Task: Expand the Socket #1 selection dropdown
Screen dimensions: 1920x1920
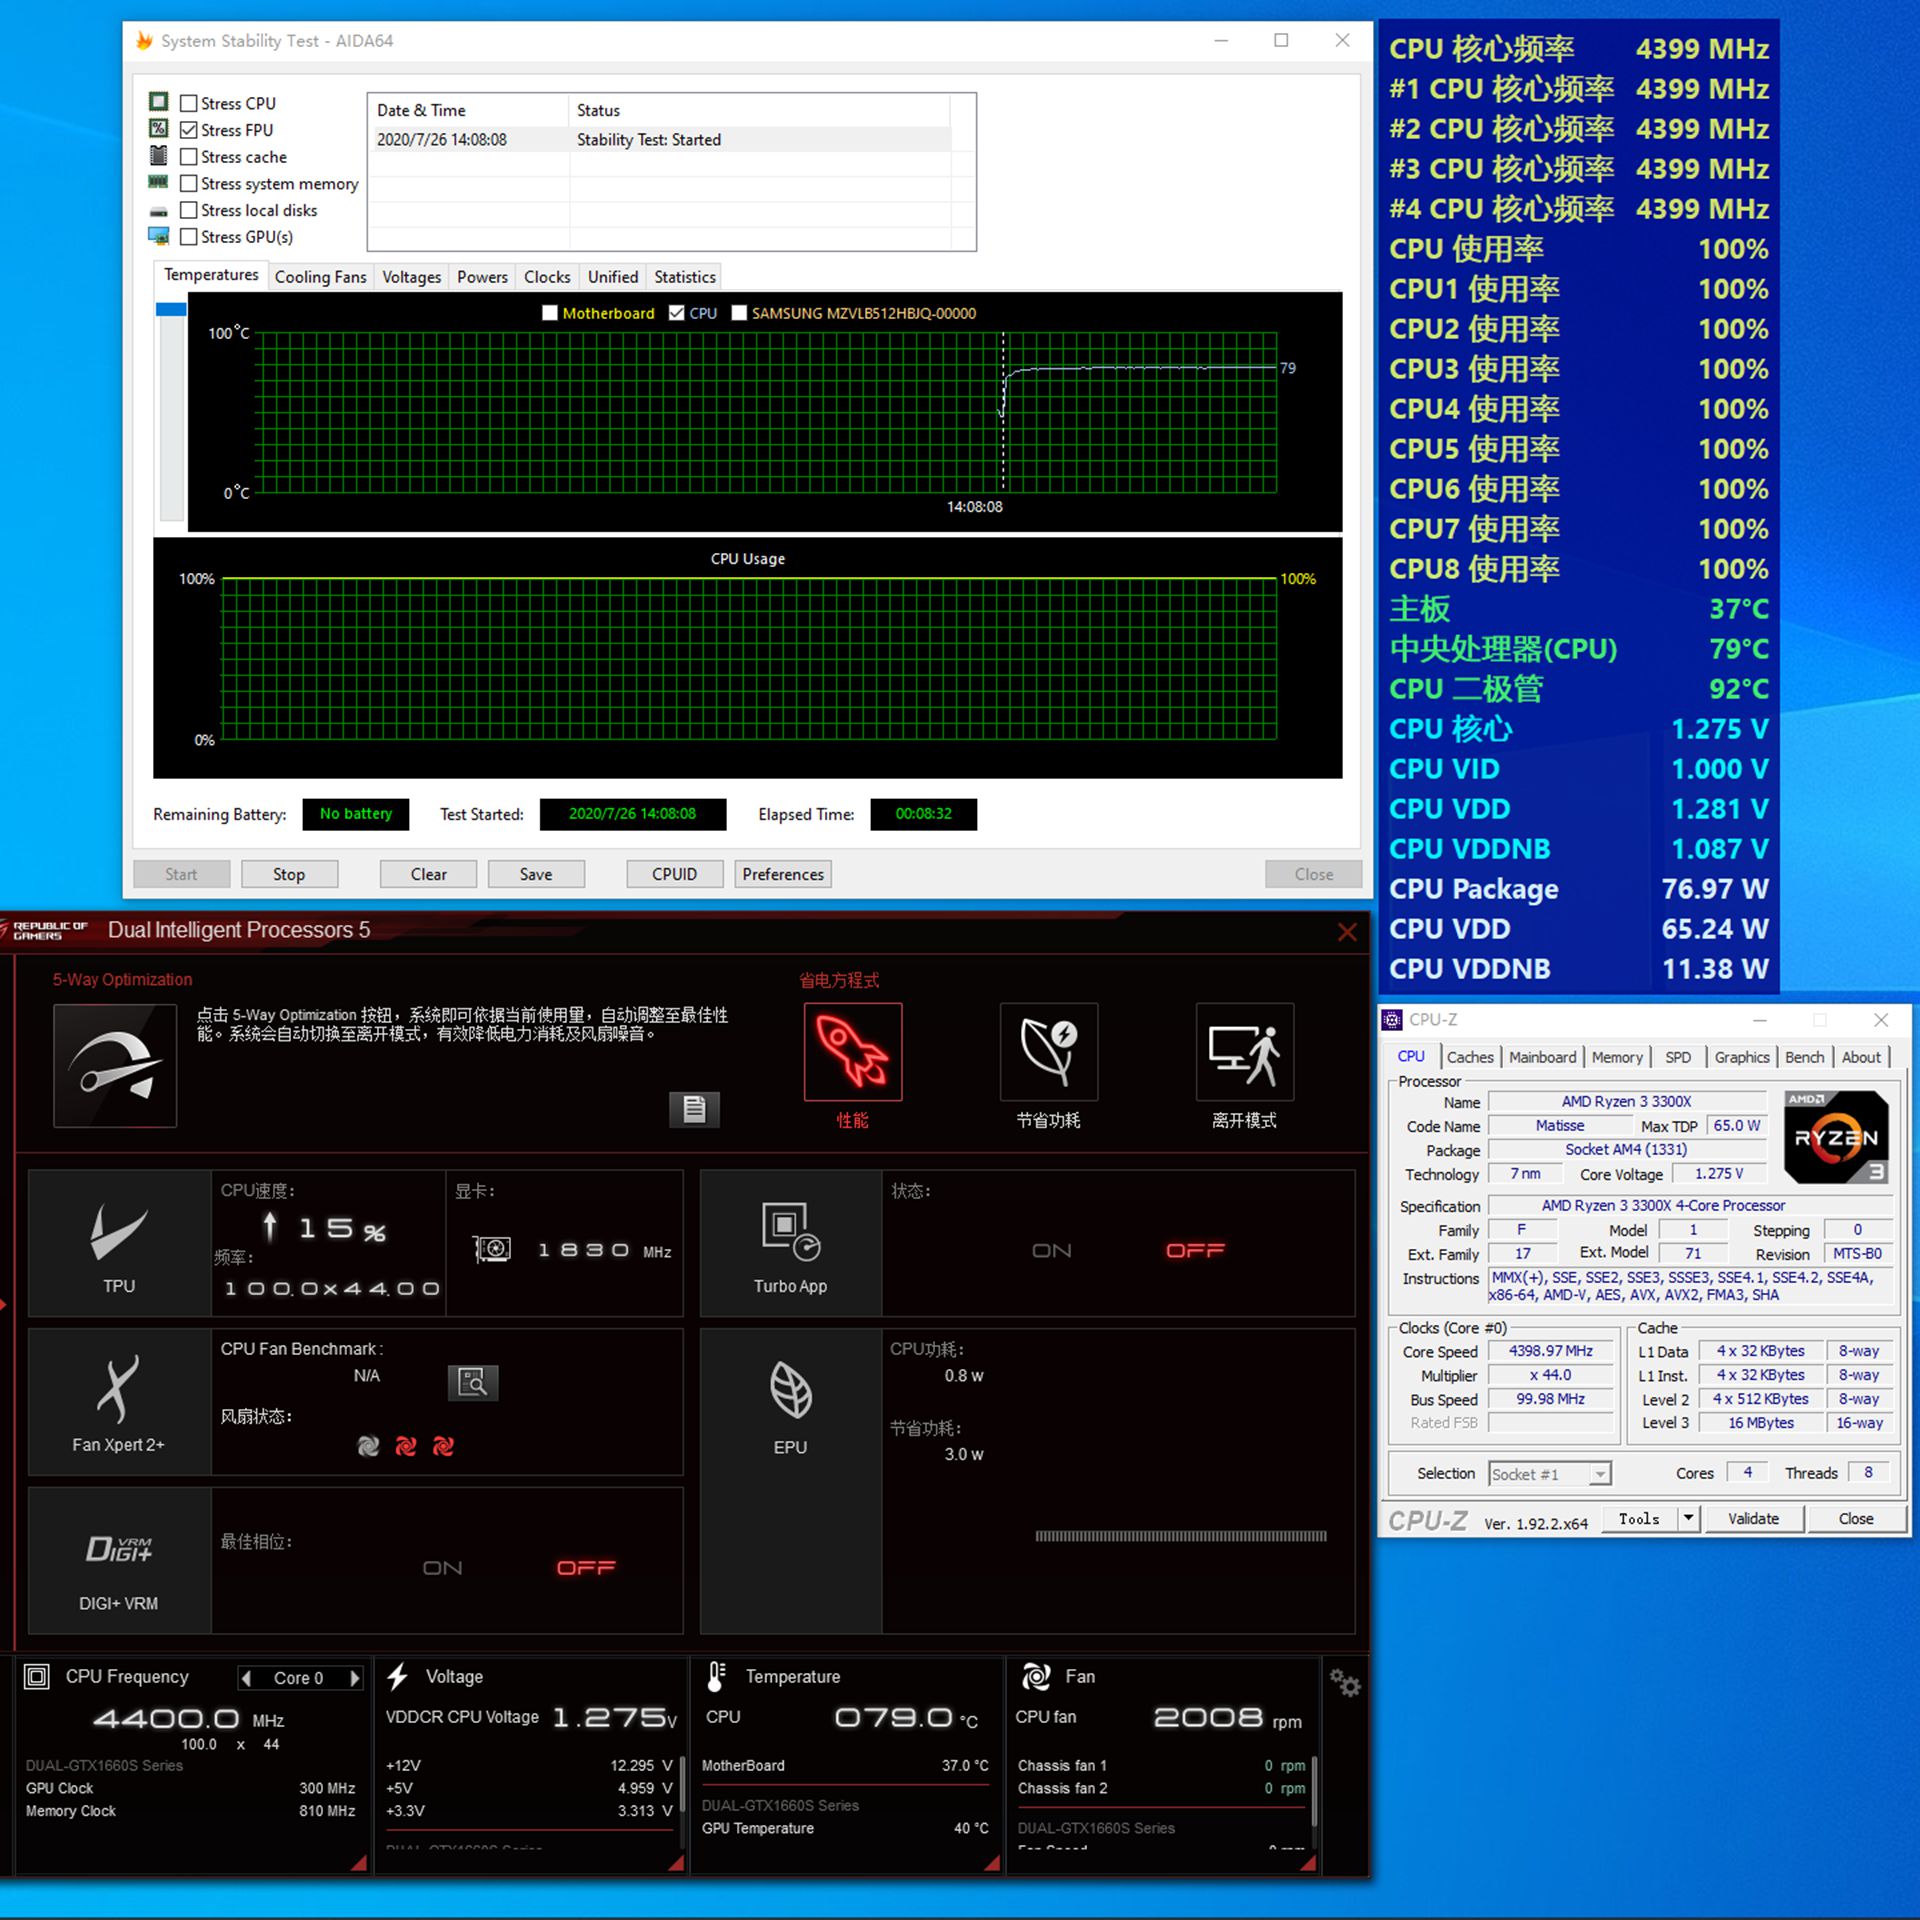Action: click(1600, 1474)
